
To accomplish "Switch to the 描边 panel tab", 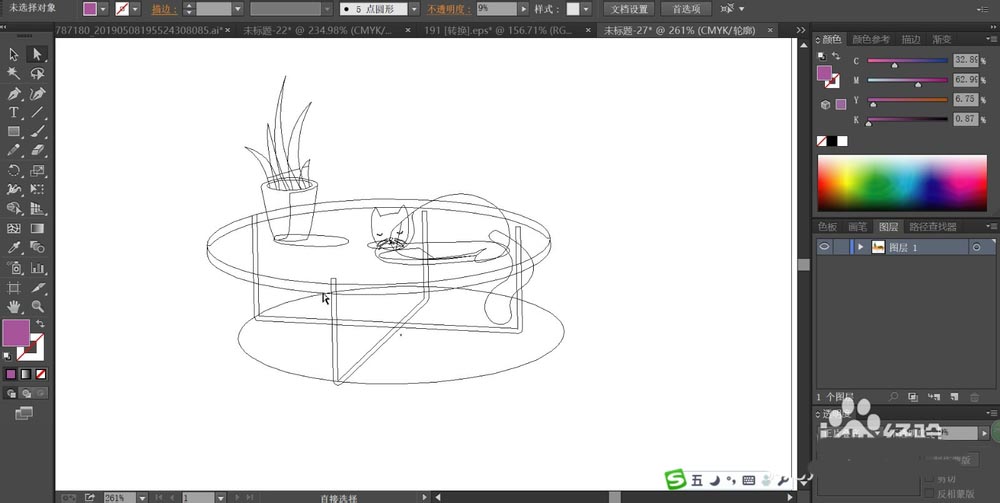I will [911, 40].
